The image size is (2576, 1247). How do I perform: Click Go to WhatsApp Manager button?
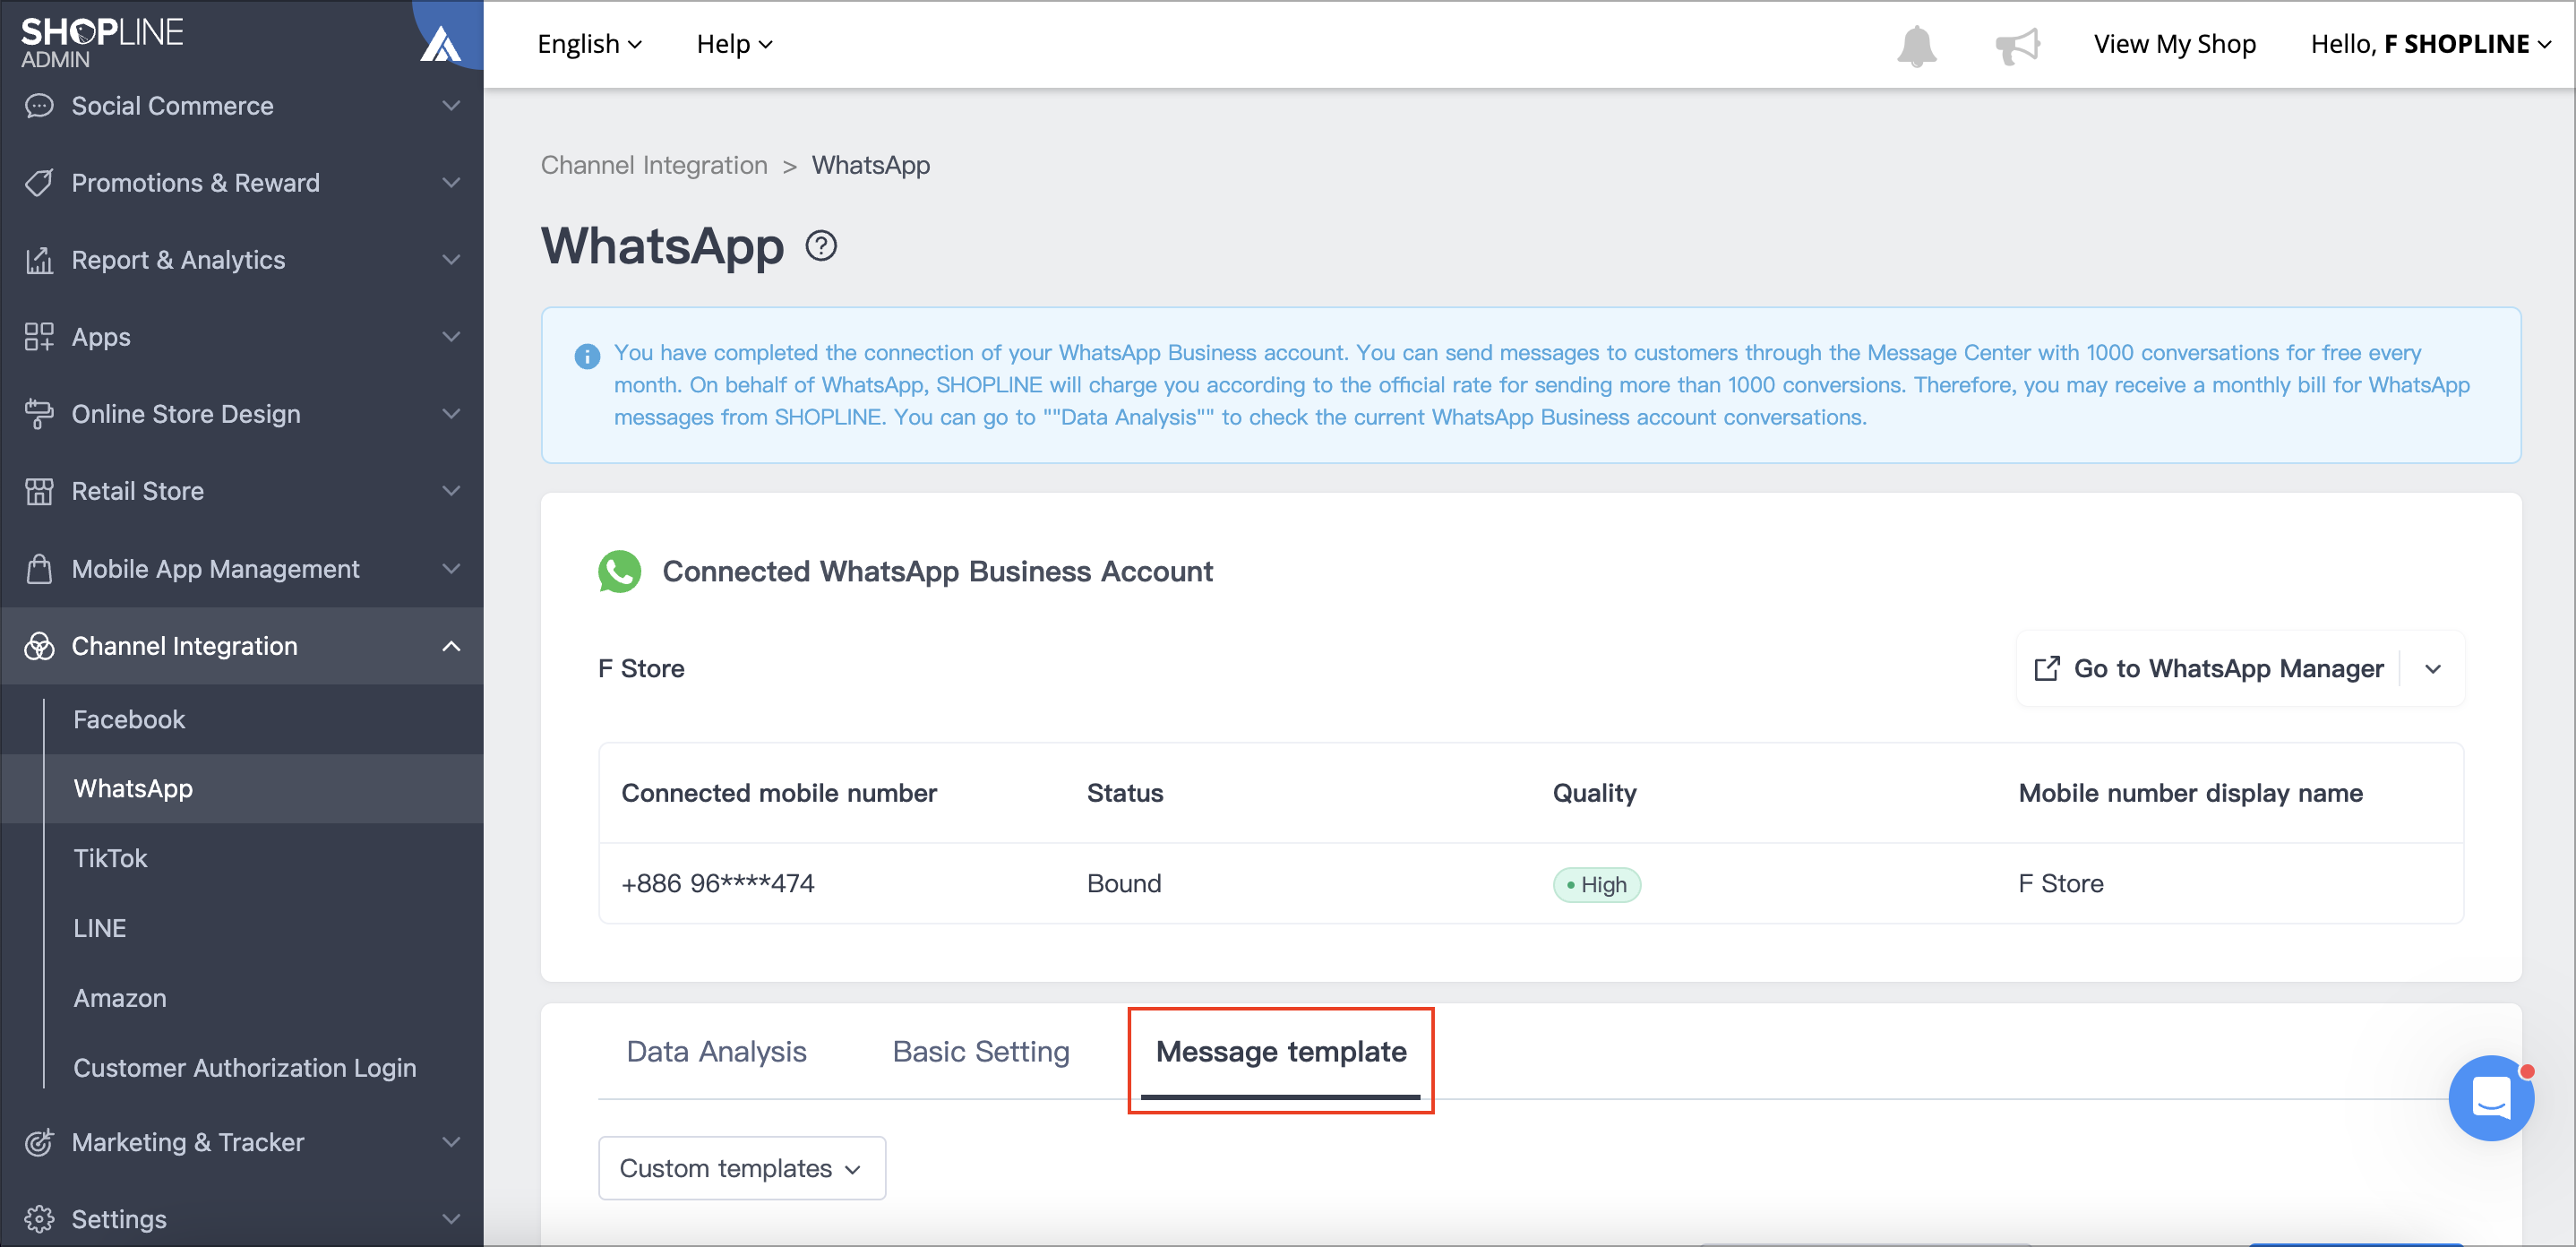(x=2209, y=668)
